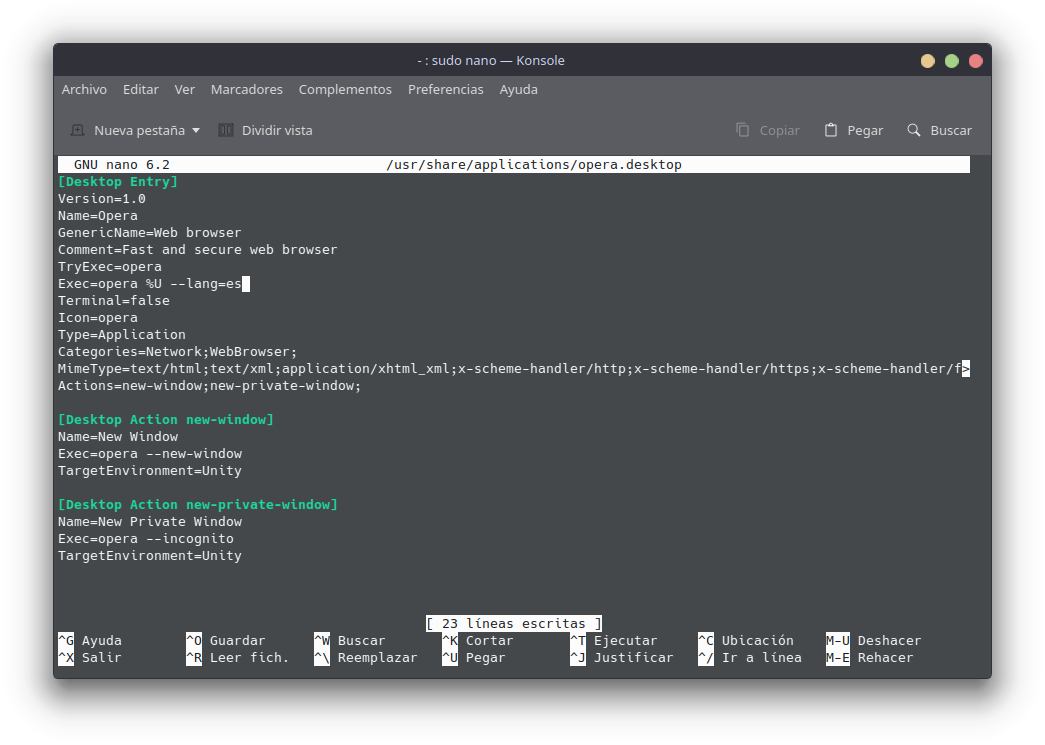The height and width of the screenshot is (745, 1045).
Task: Open the Marcadores menu
Action: click(247, 89)
